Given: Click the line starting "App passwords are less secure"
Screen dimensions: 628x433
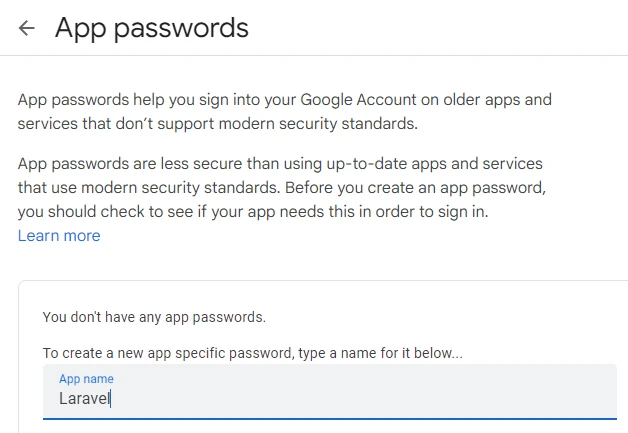Looking at the screenshot, I should tap(280, 163).
